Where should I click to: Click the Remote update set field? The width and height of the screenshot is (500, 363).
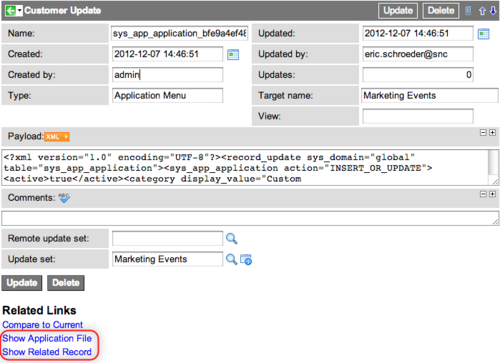[167, 239]
